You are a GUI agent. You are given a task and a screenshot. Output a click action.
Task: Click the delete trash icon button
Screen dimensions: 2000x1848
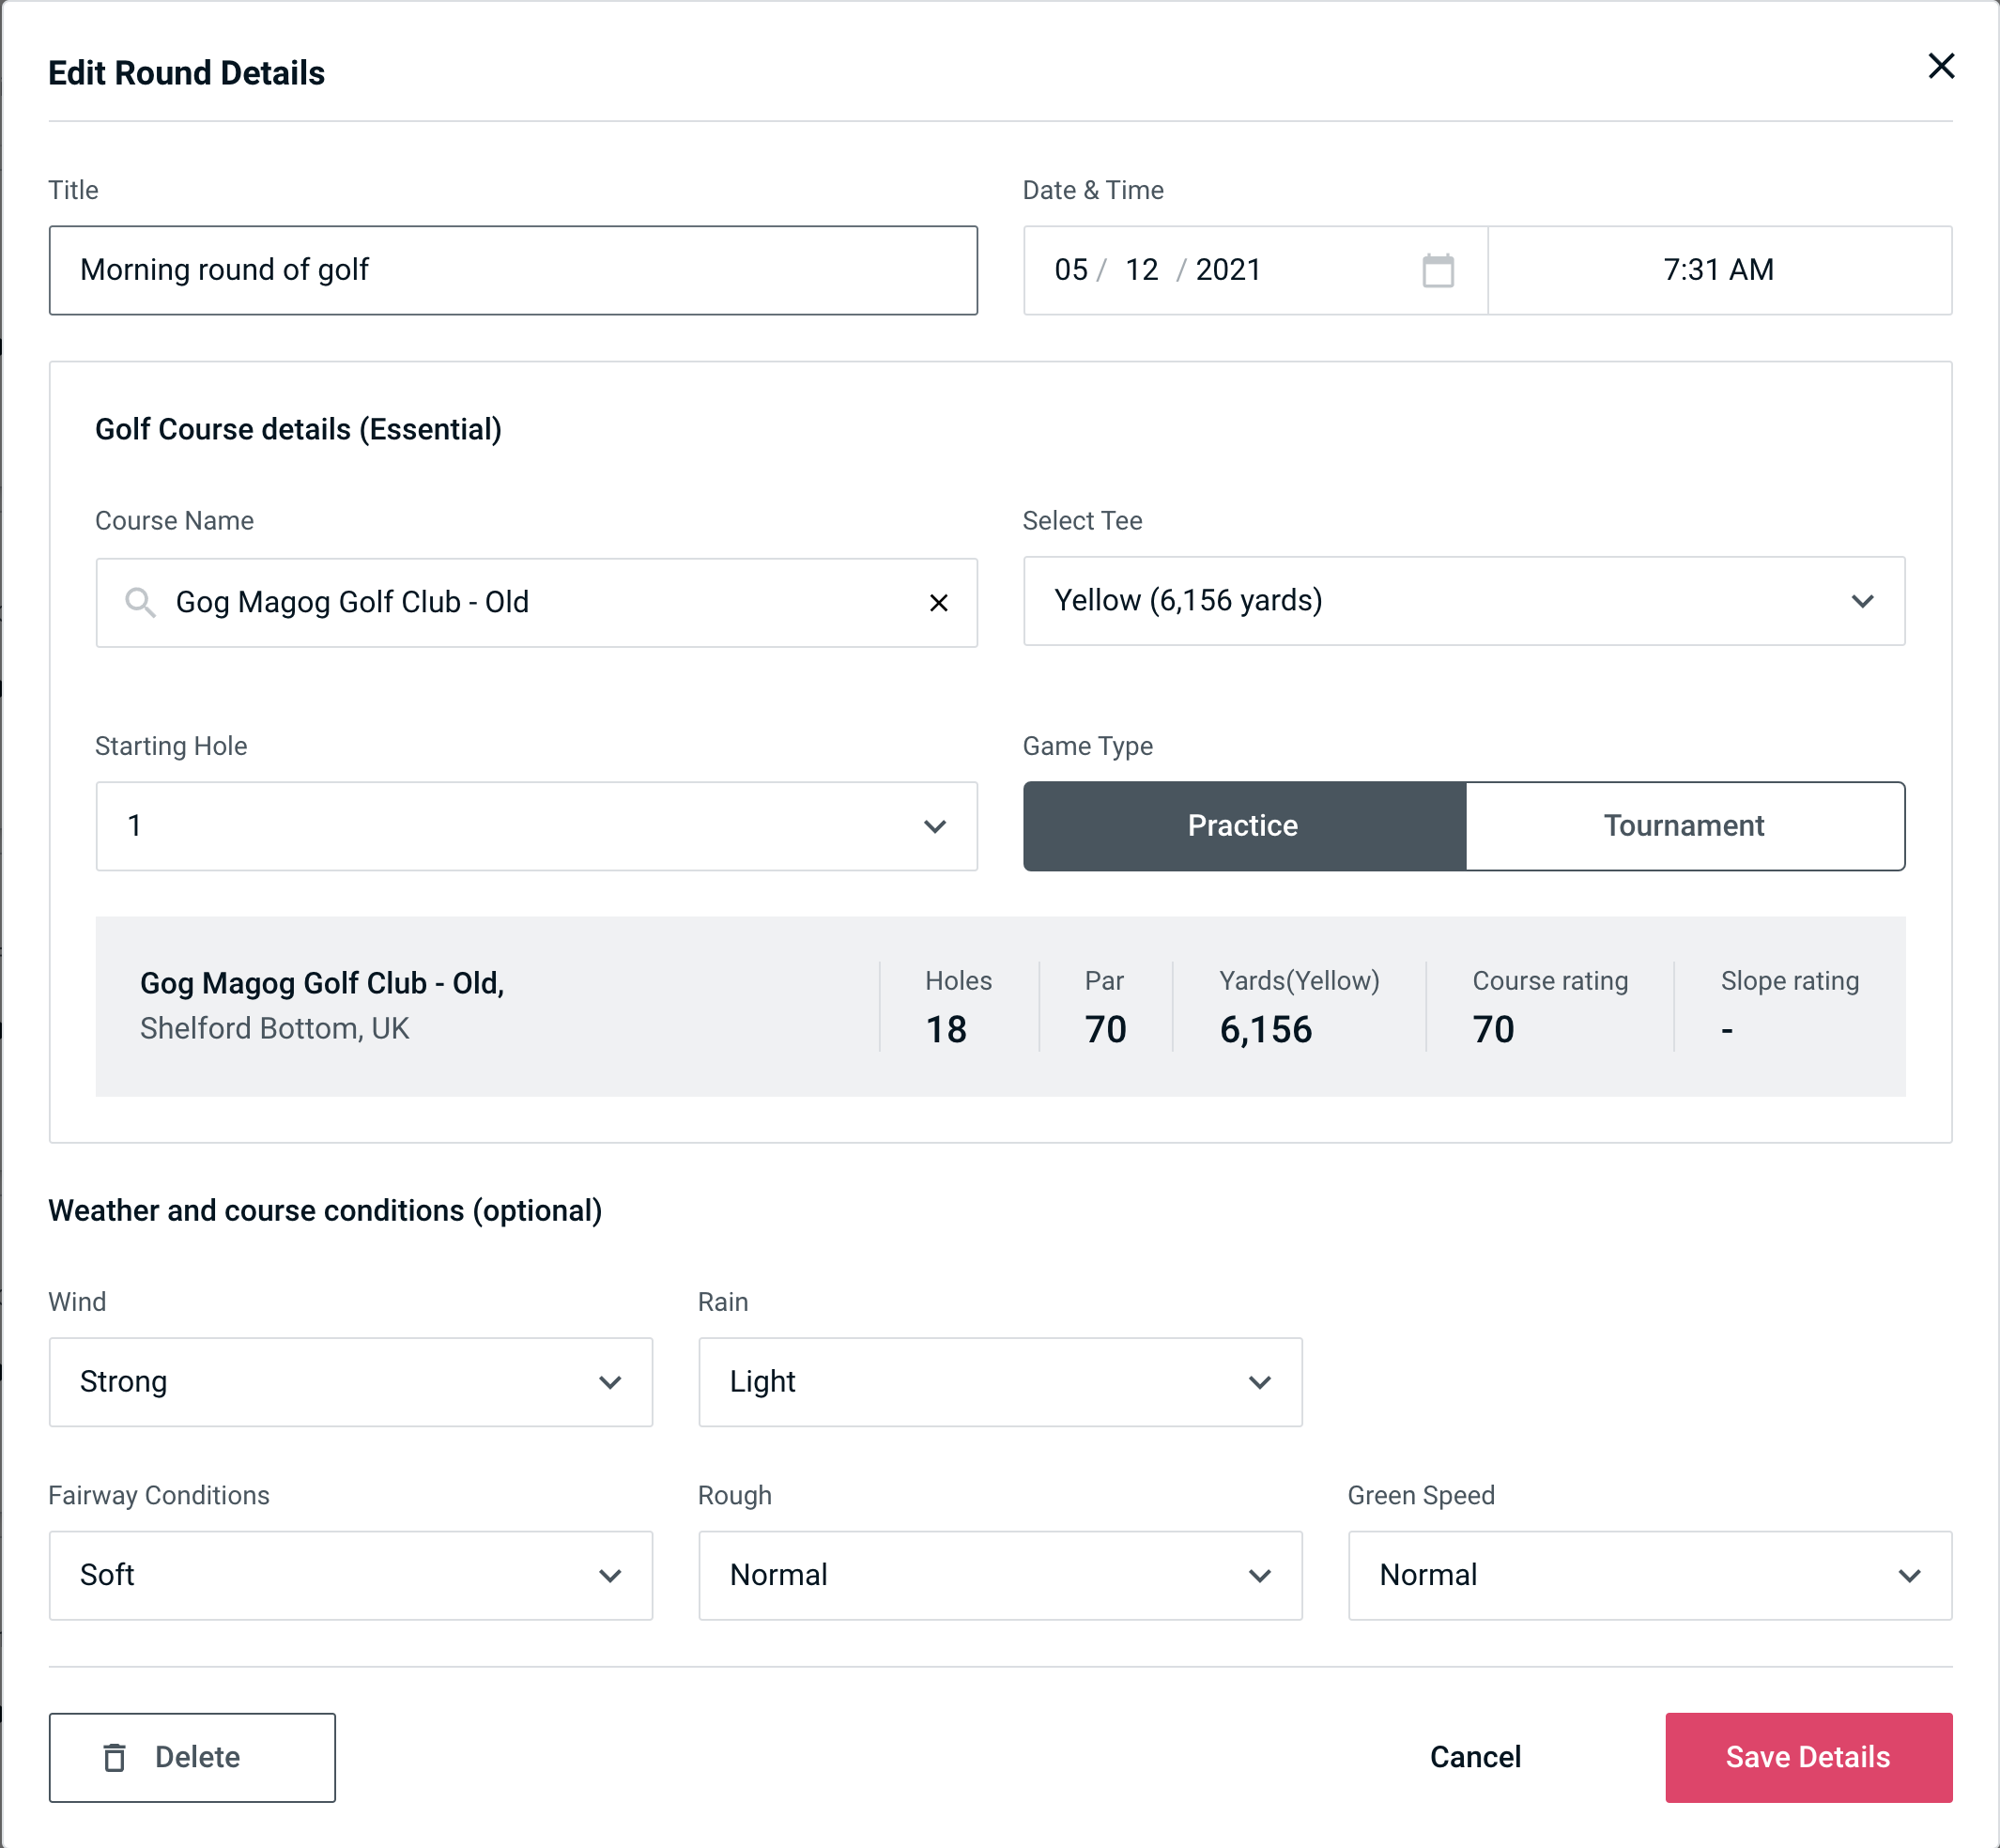(116, 1756)
